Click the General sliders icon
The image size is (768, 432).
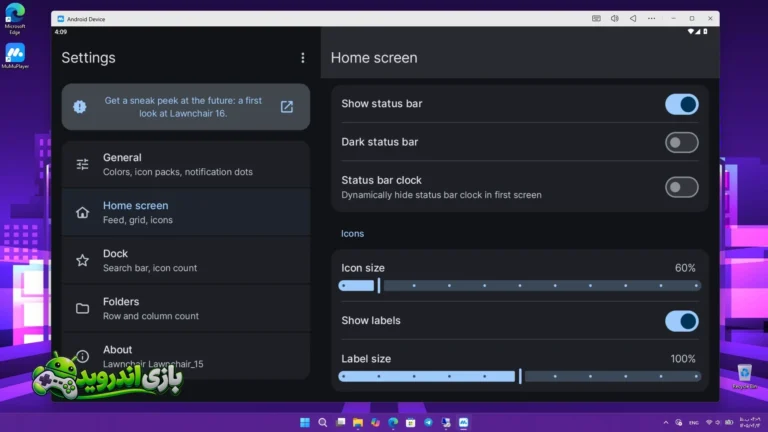pyautogui.click(x=82, y=165)
